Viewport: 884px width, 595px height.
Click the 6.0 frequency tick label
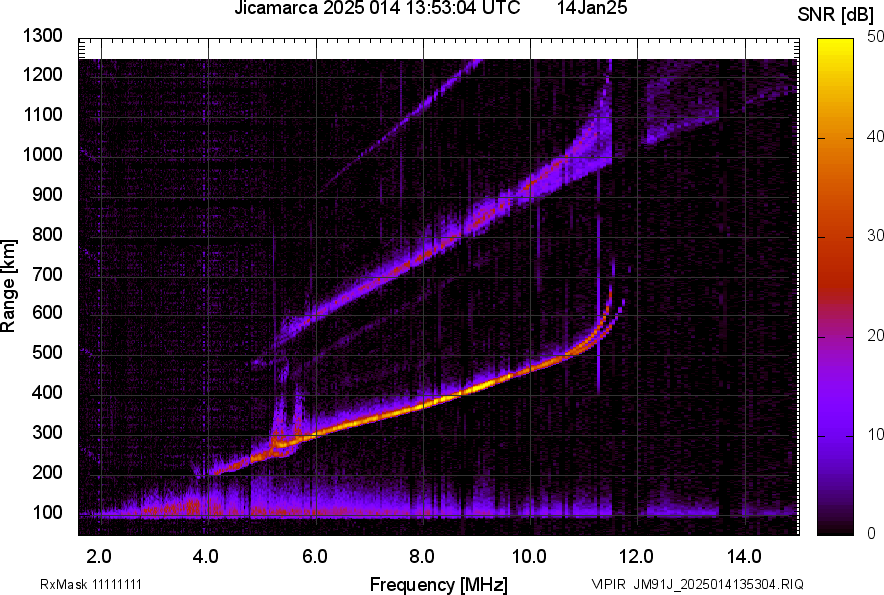pos(315,557)
